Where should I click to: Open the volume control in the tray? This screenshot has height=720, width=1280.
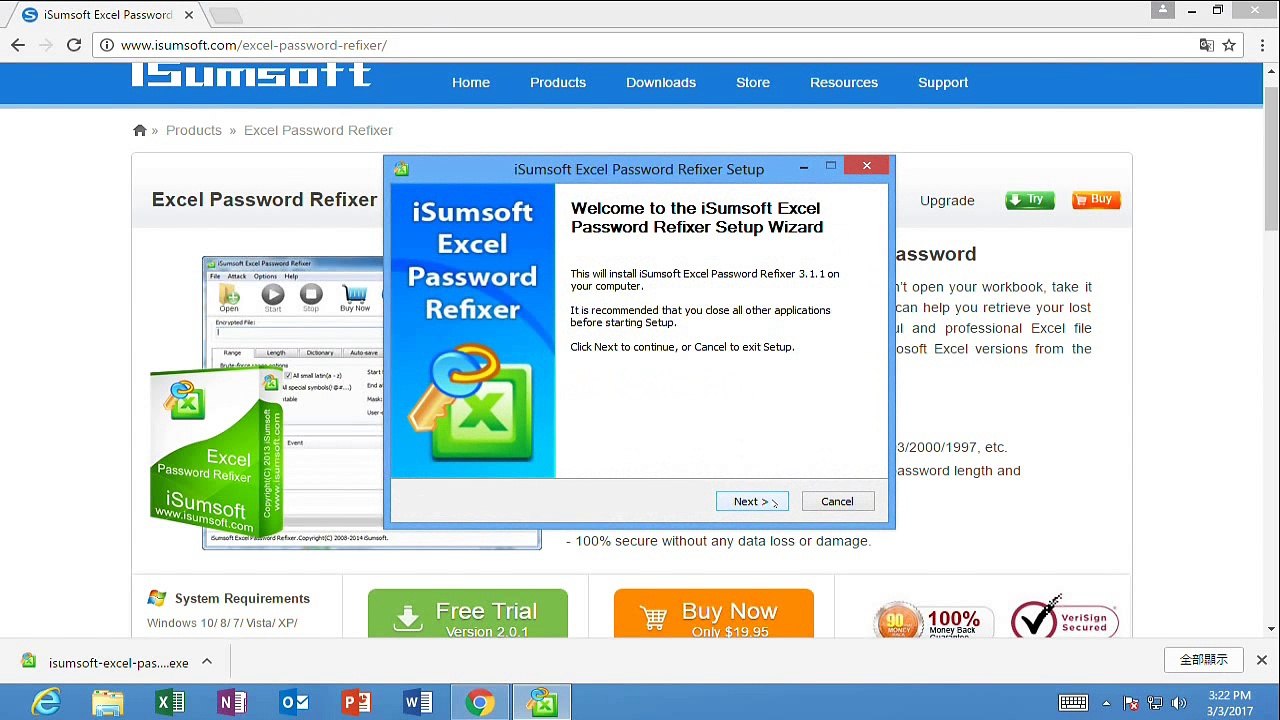tap(1179, 703)
